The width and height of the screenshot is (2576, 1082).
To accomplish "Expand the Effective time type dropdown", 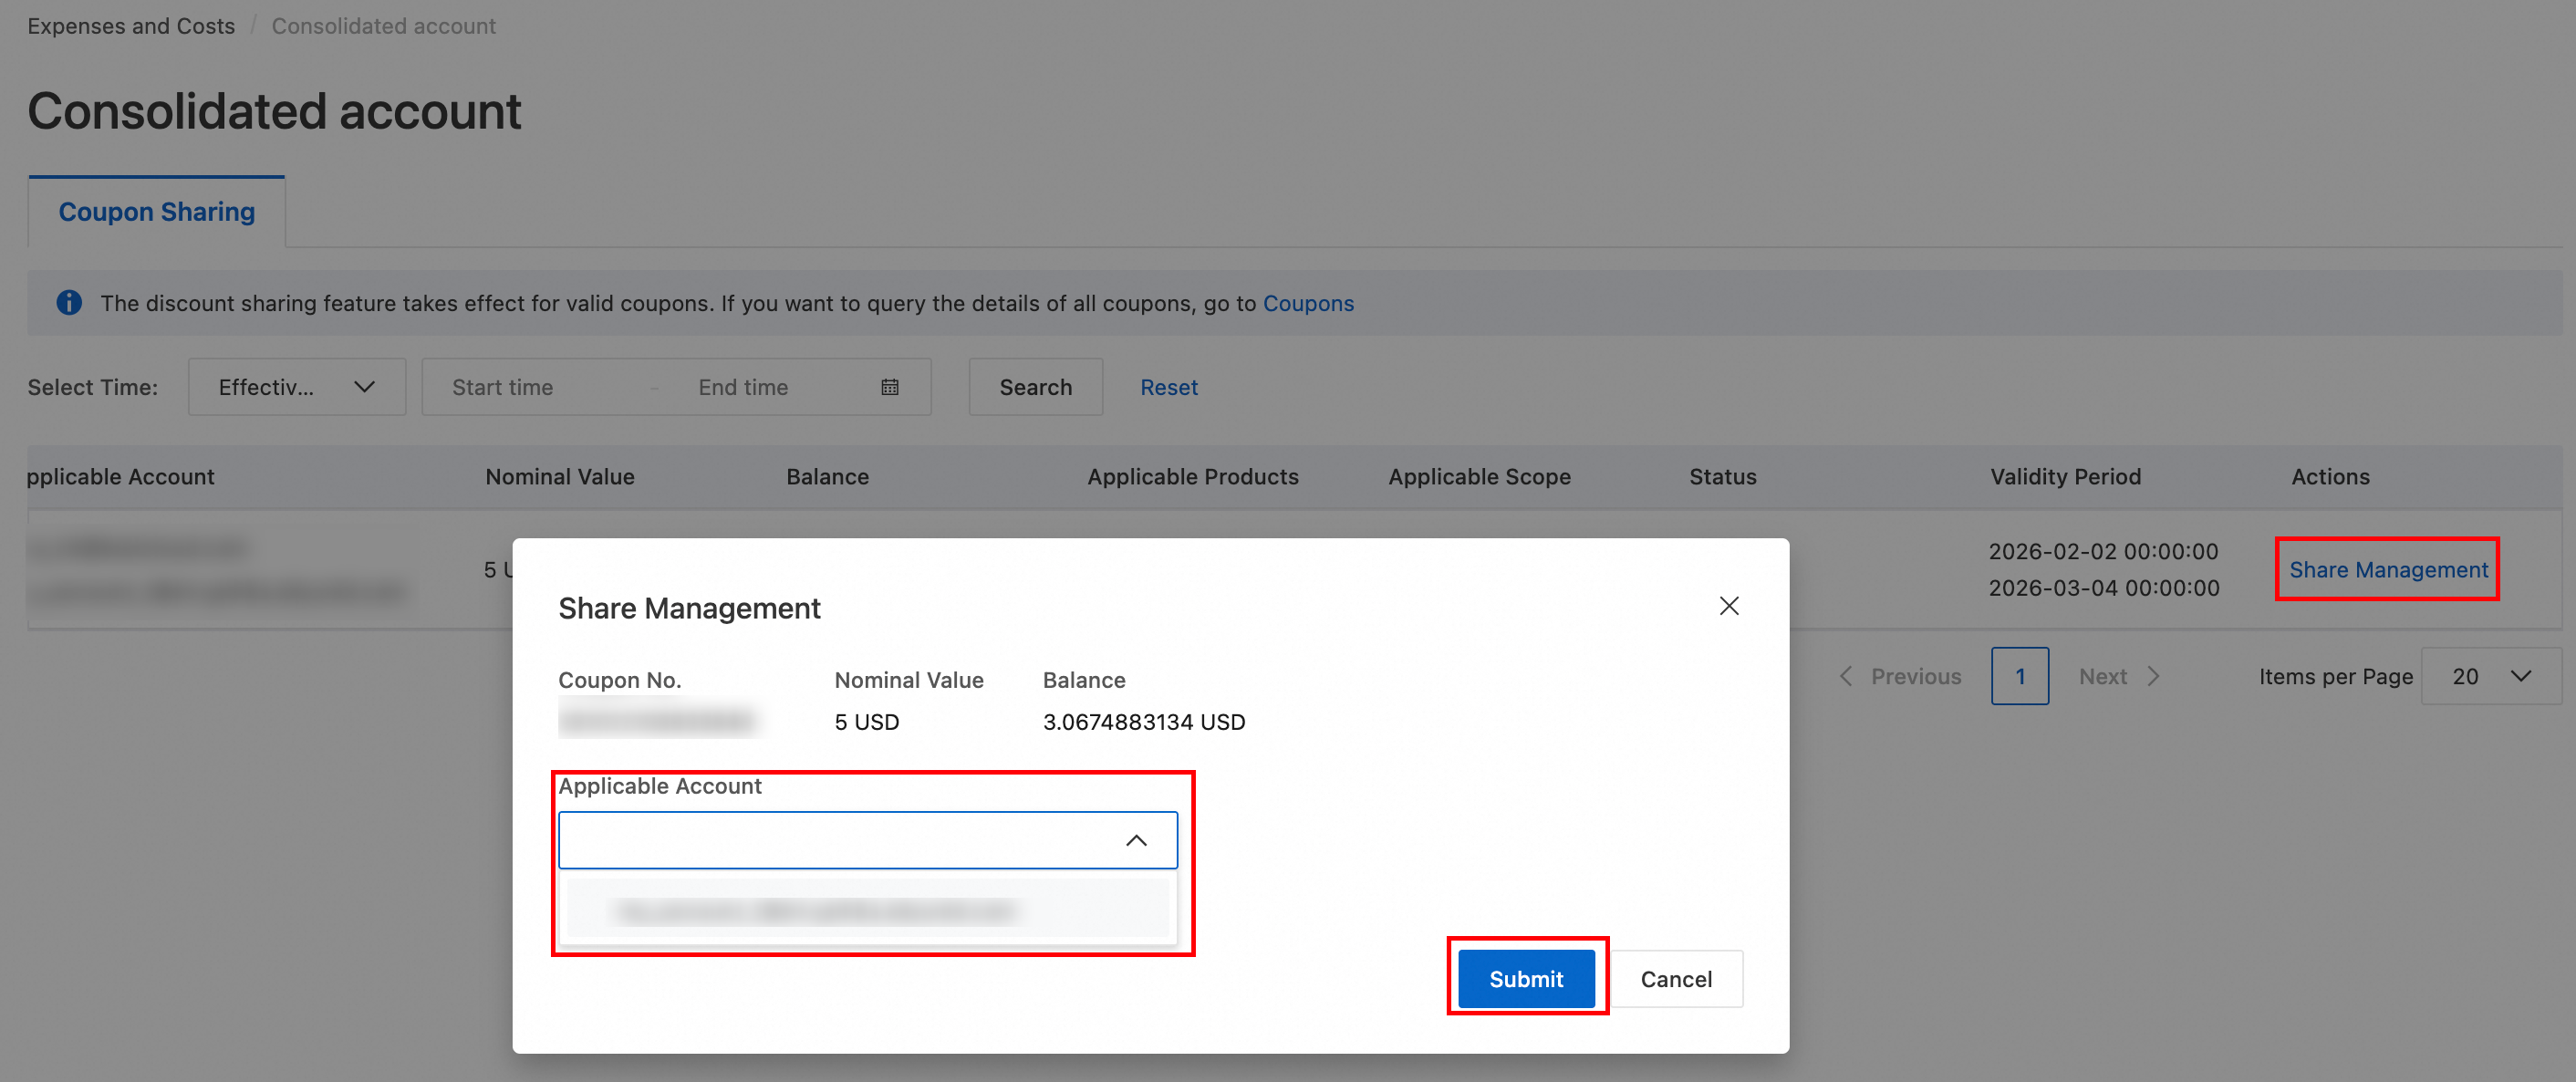I will tap(296, 387).
